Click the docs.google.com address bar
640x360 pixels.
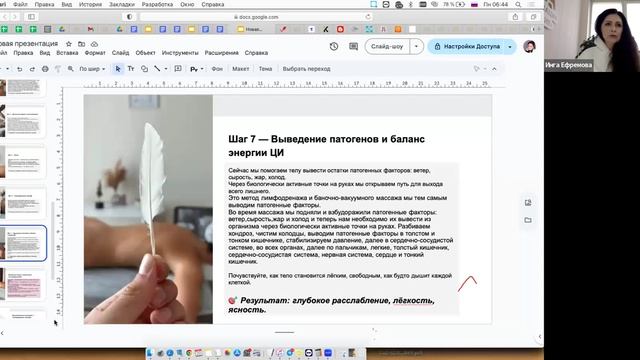tap(256, 17)
